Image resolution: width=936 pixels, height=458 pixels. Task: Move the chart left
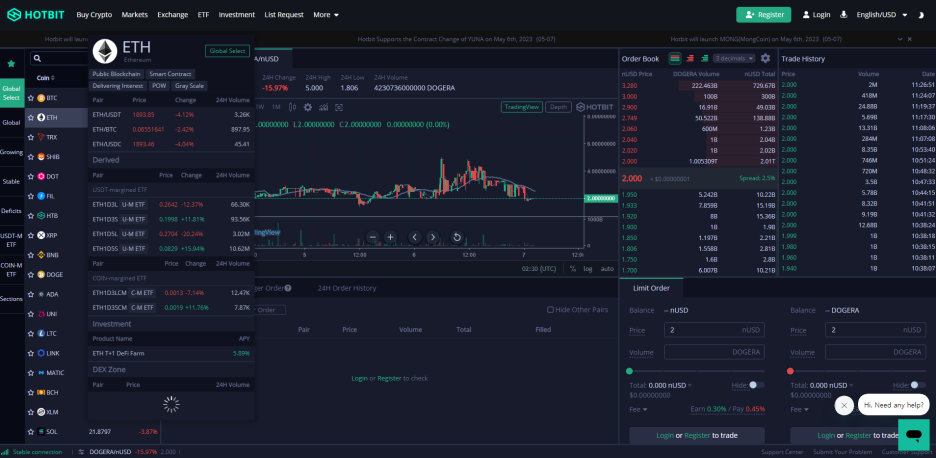[x=415, y=237]
